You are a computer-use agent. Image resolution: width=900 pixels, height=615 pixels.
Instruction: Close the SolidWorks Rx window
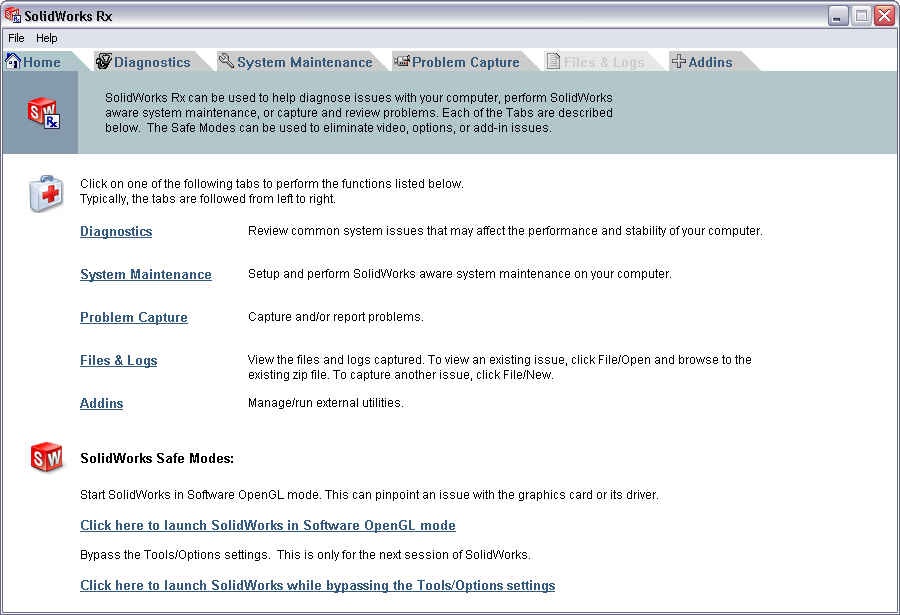tap(885, 16)
